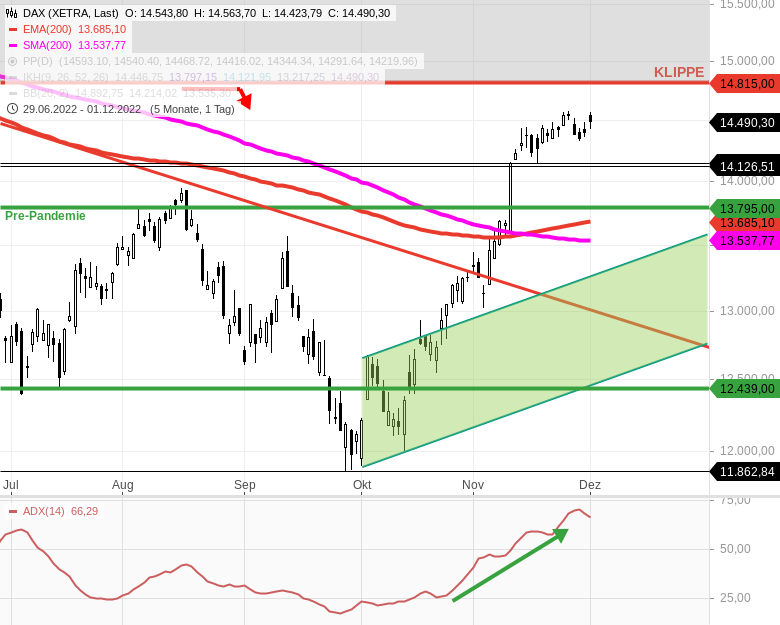Click the open value O: 14.543,80
This screenshot has width=780, height=625.
156,13
